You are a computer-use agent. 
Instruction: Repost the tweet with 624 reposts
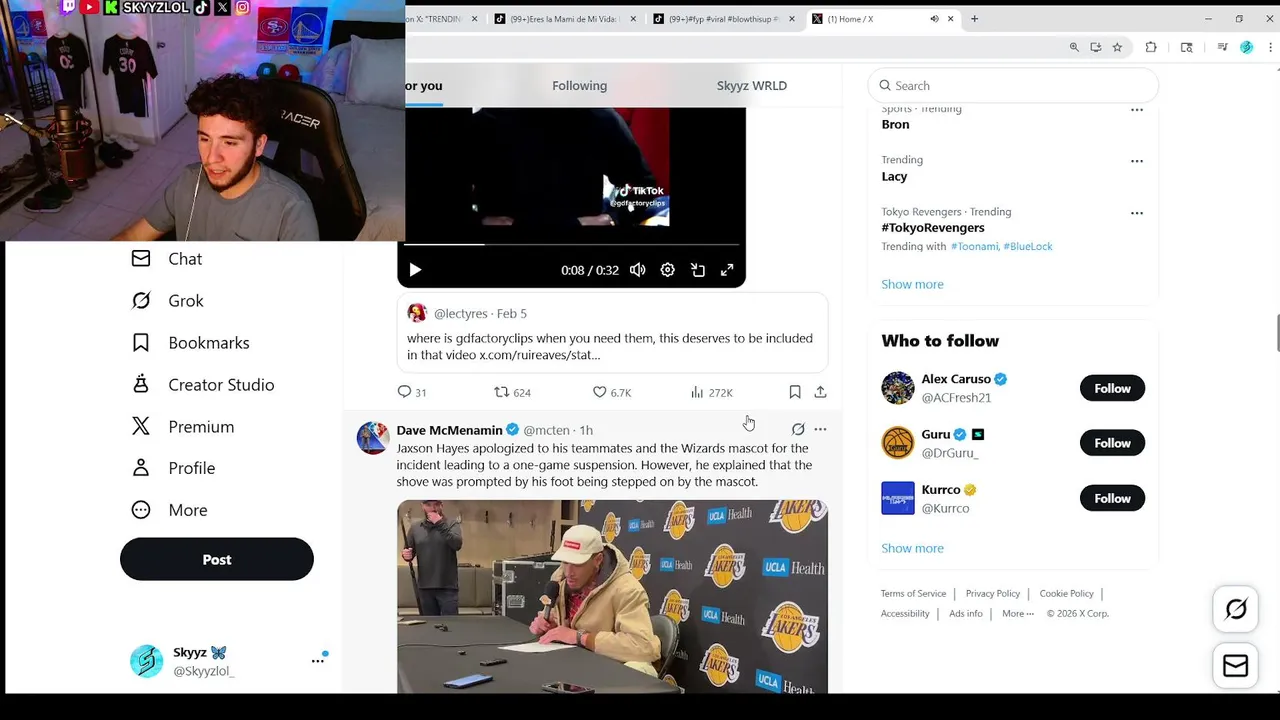(x=512, y=392)
